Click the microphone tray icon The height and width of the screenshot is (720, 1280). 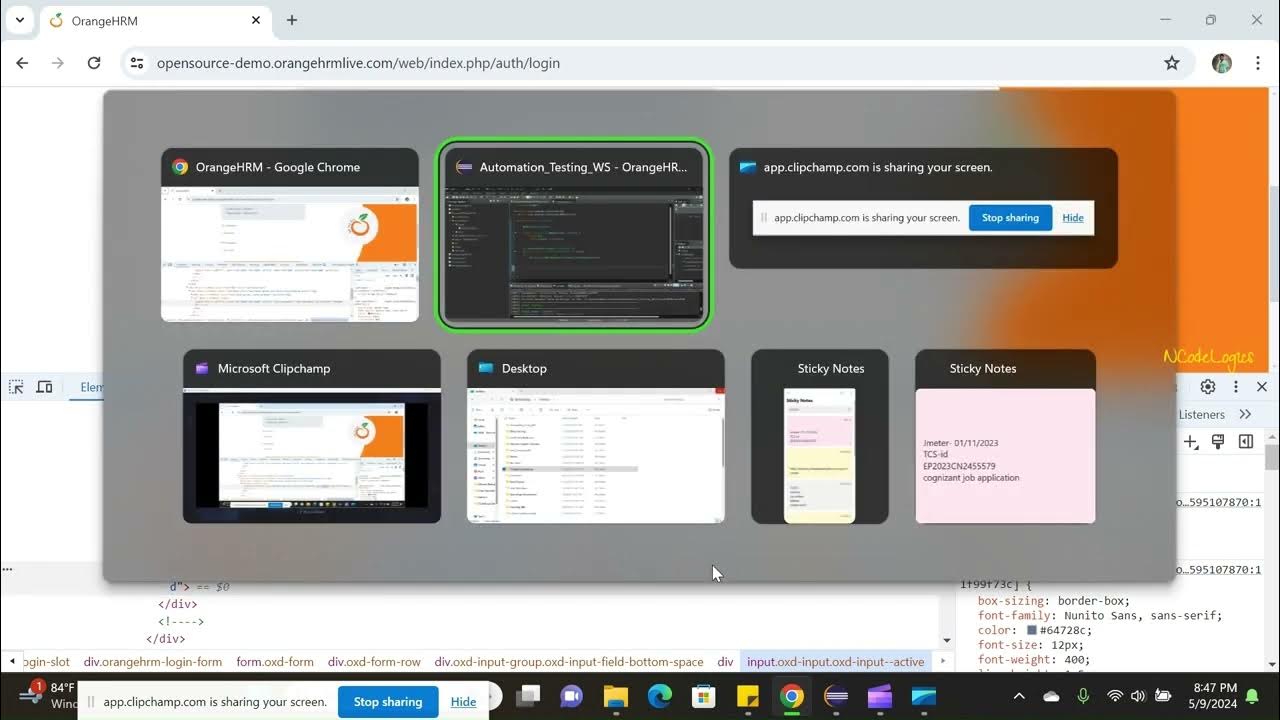coord(1083,696)
